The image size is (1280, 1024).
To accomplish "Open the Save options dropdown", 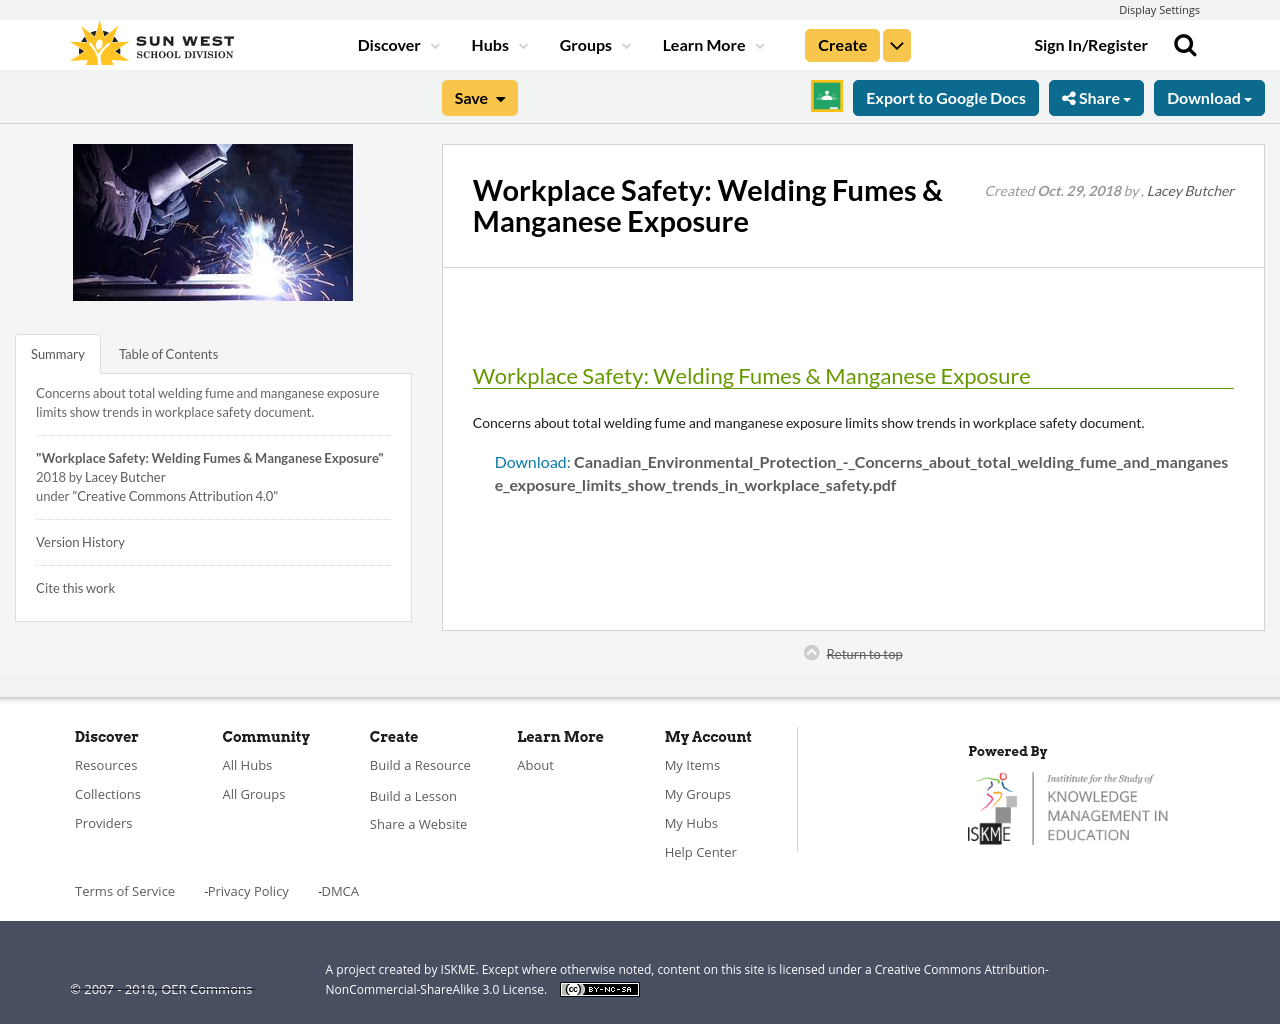I will click(479, 97).
